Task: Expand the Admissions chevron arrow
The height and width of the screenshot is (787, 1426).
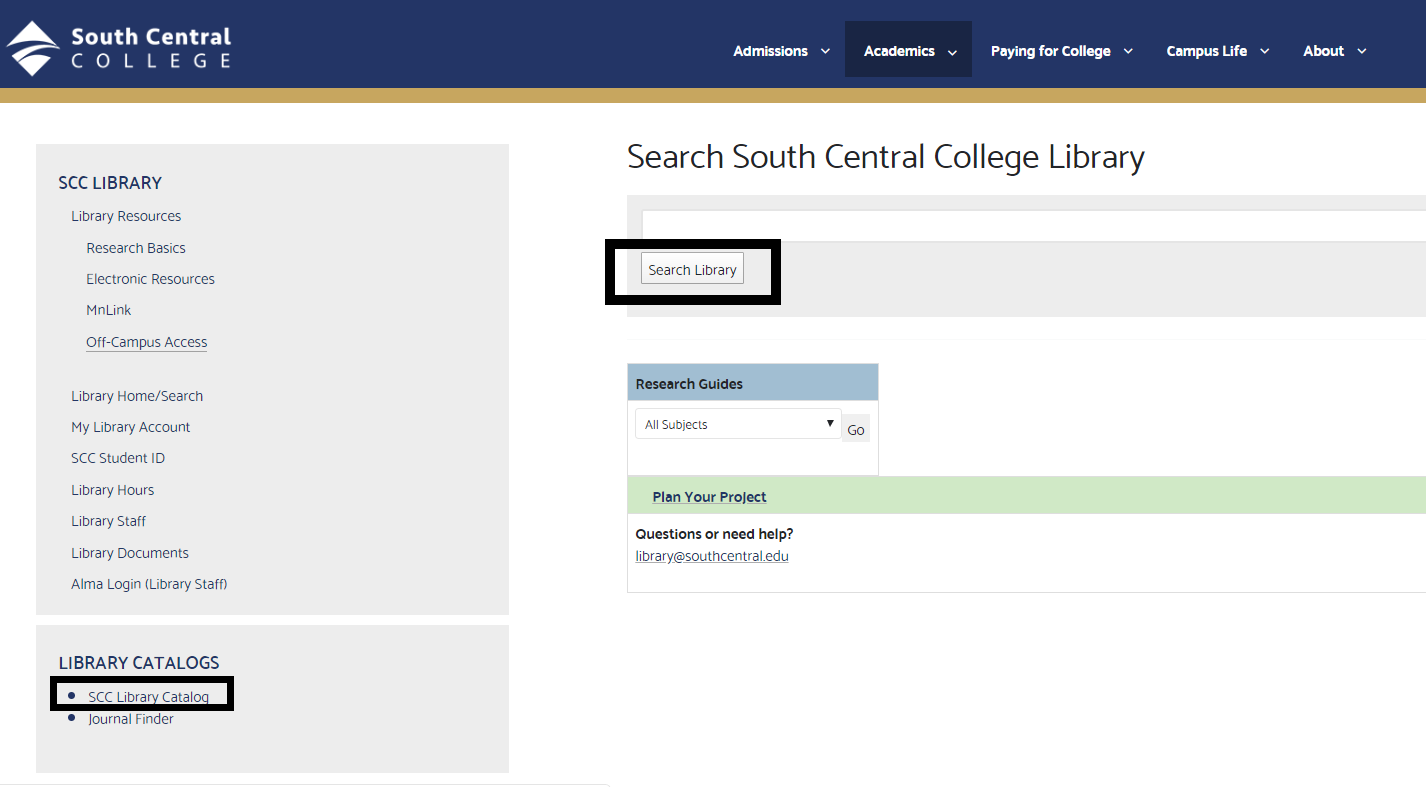Action: click(x=825, y=52)
